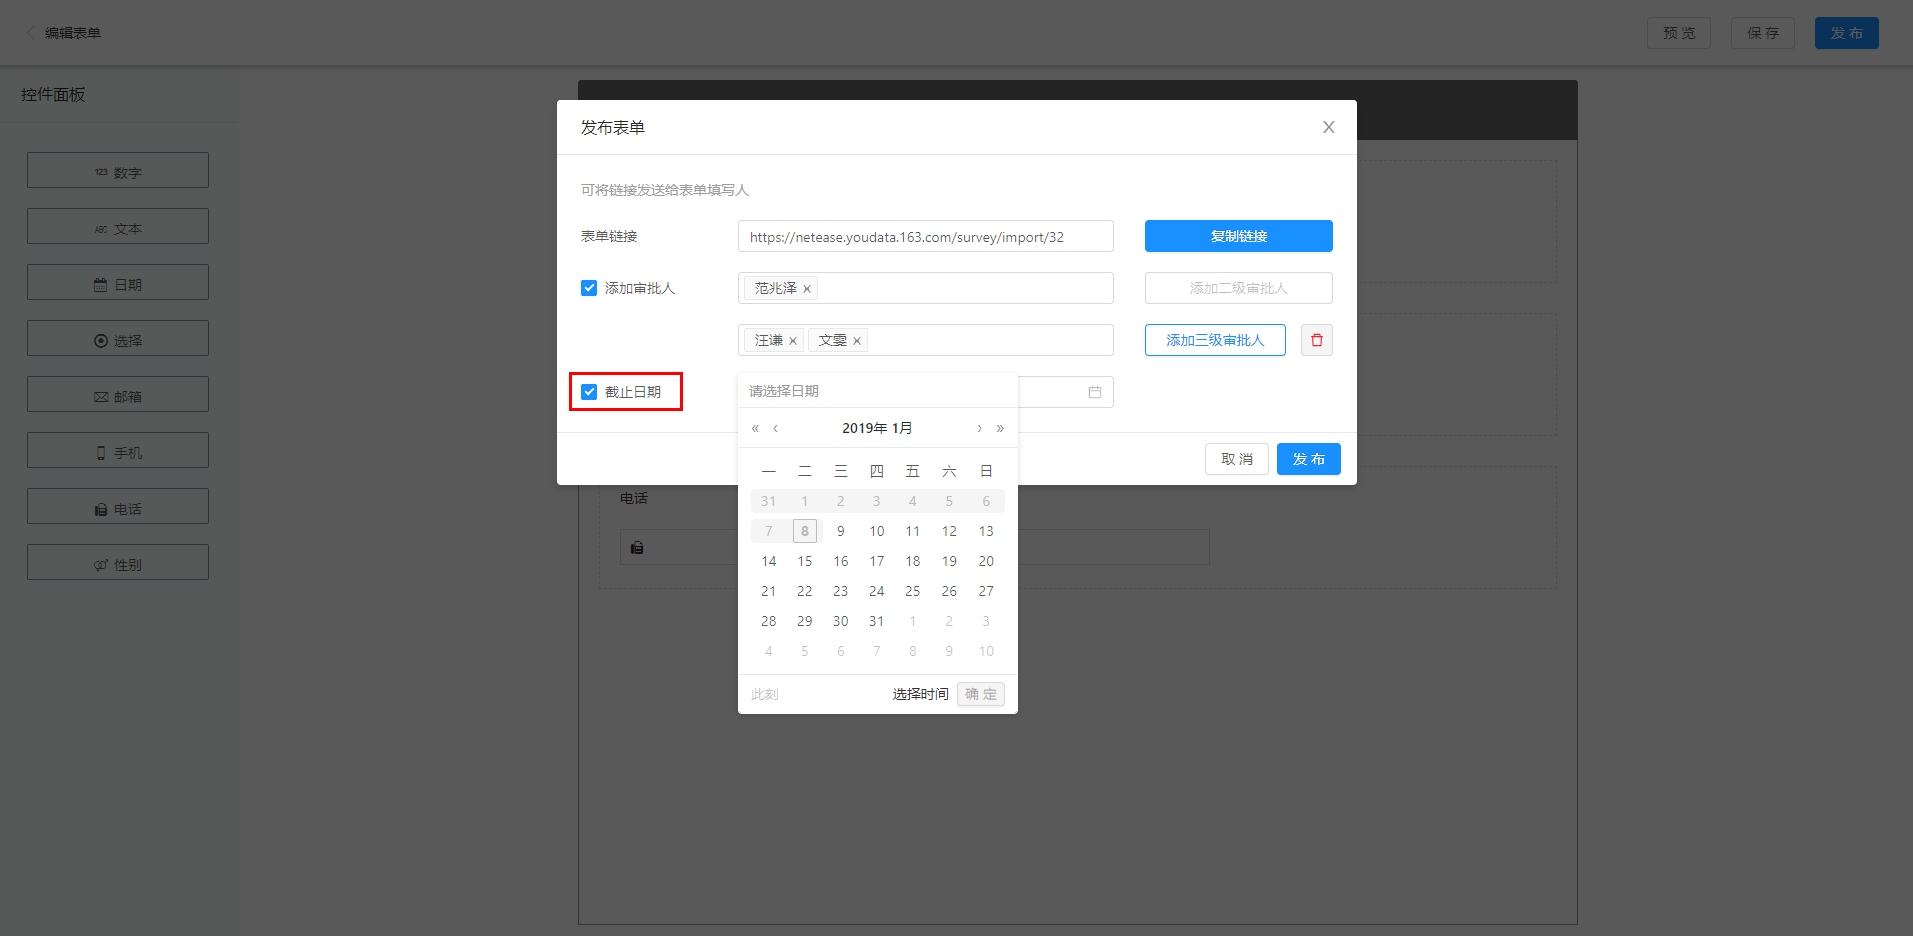Click 取消 to cancel publishing
The height and width of the screenshot is (936, 1913).
pyautogui.click(x=1237, y=459)
